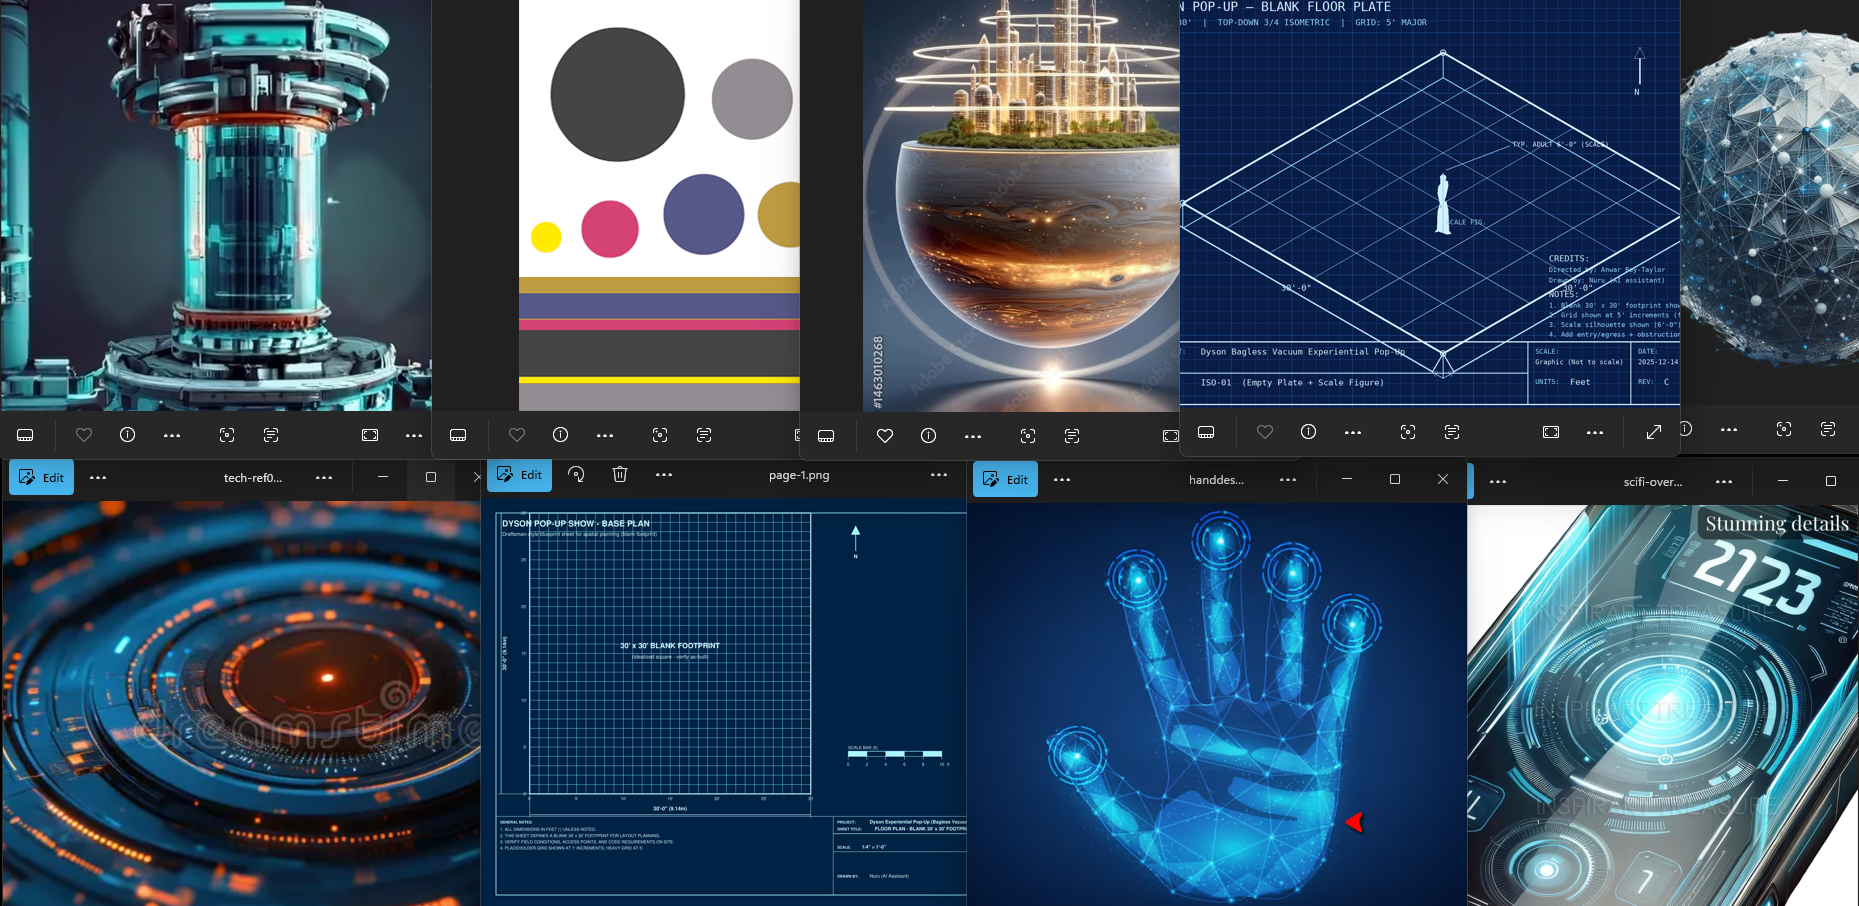Scan text in the polygon sphere image
Screen dimensions: 1859x906
point(1828,429)
